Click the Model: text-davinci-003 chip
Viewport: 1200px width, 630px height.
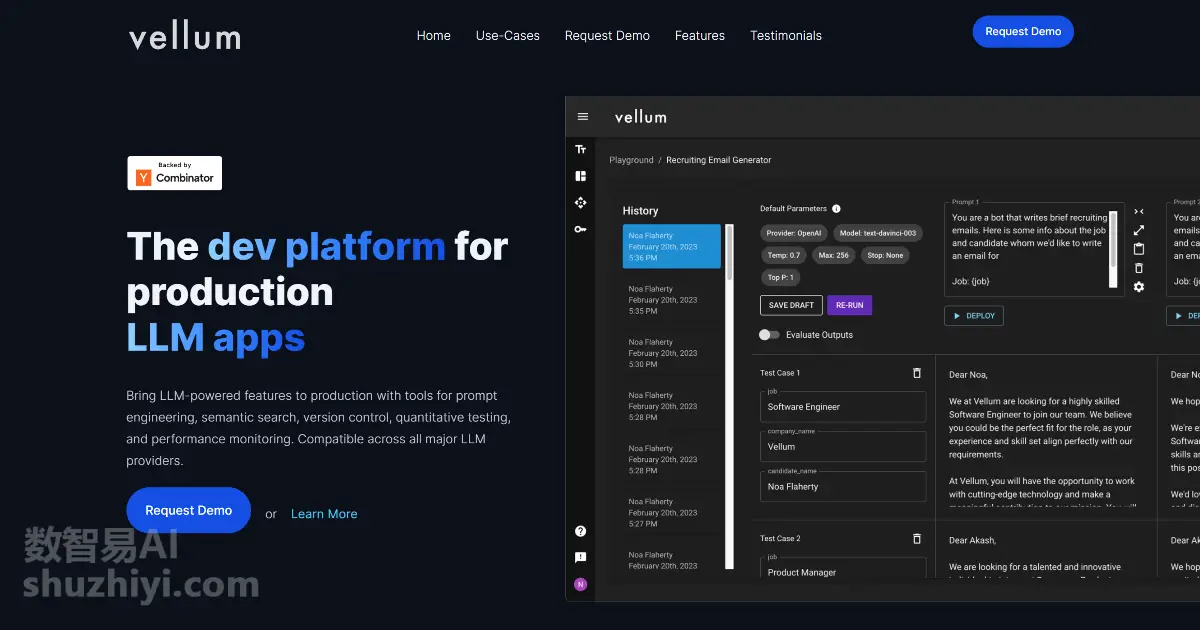click(878, 233)
